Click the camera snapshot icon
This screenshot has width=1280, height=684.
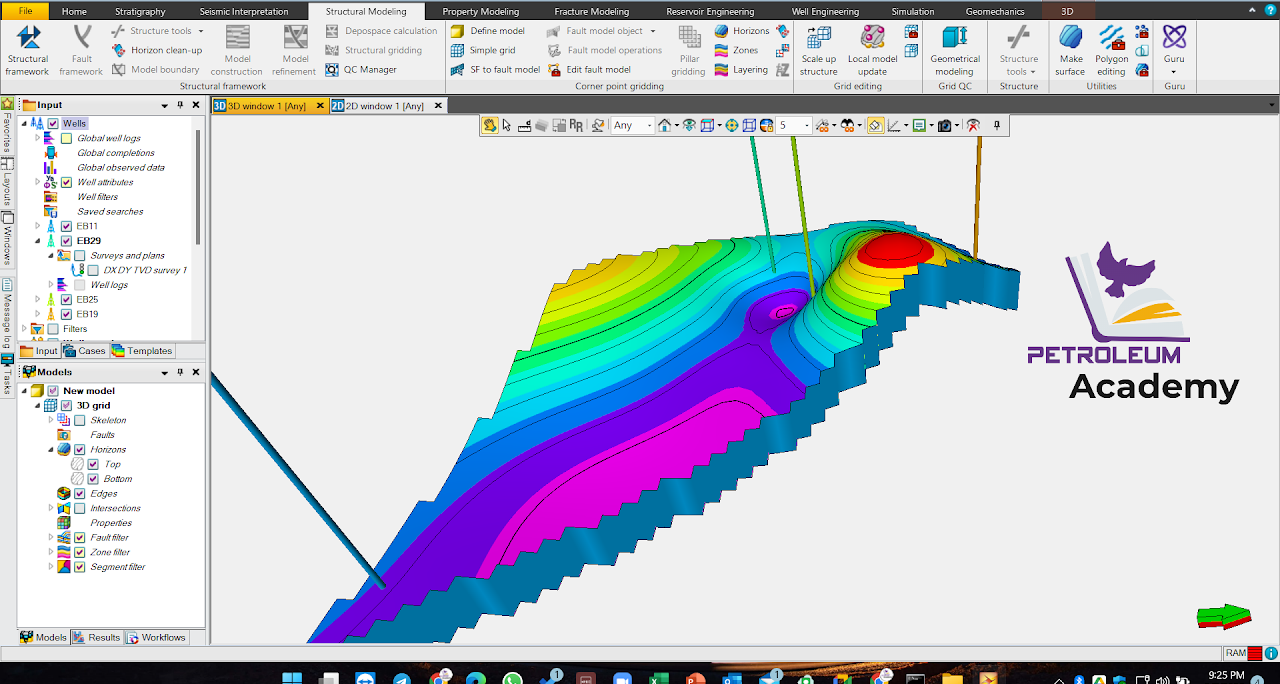click(943, 125)
